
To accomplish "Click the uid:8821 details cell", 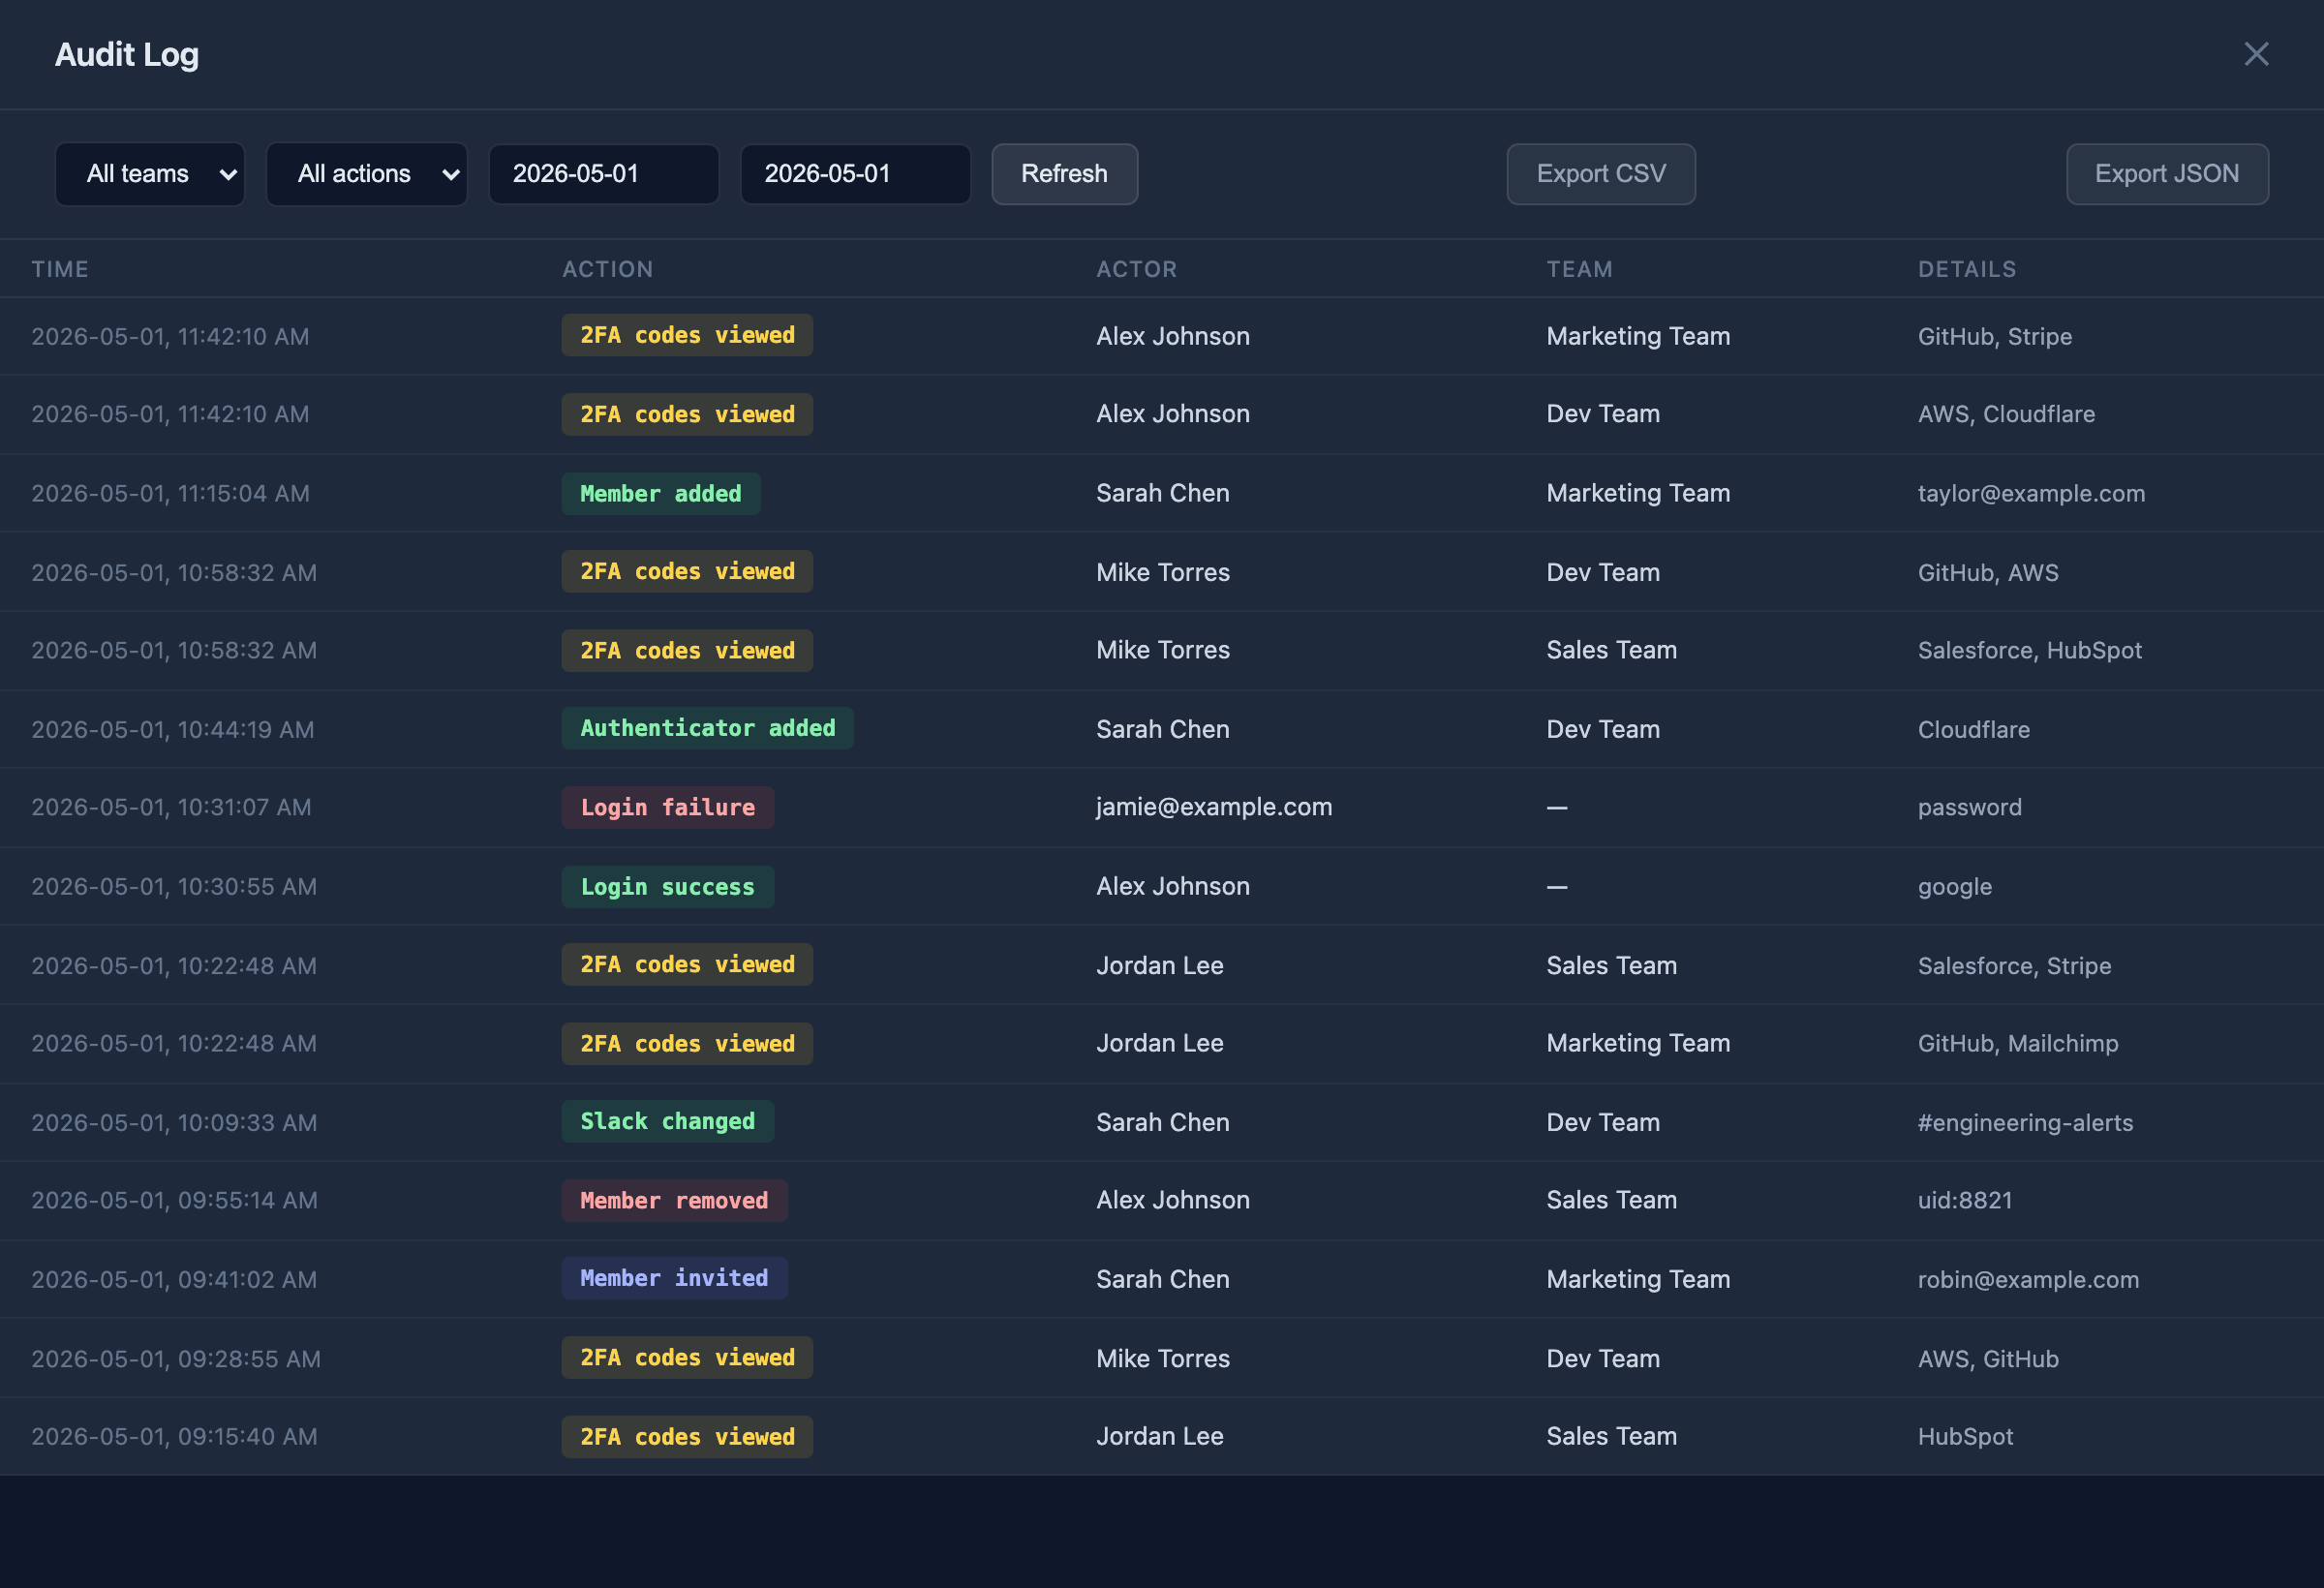I will pos(1964,1200).
